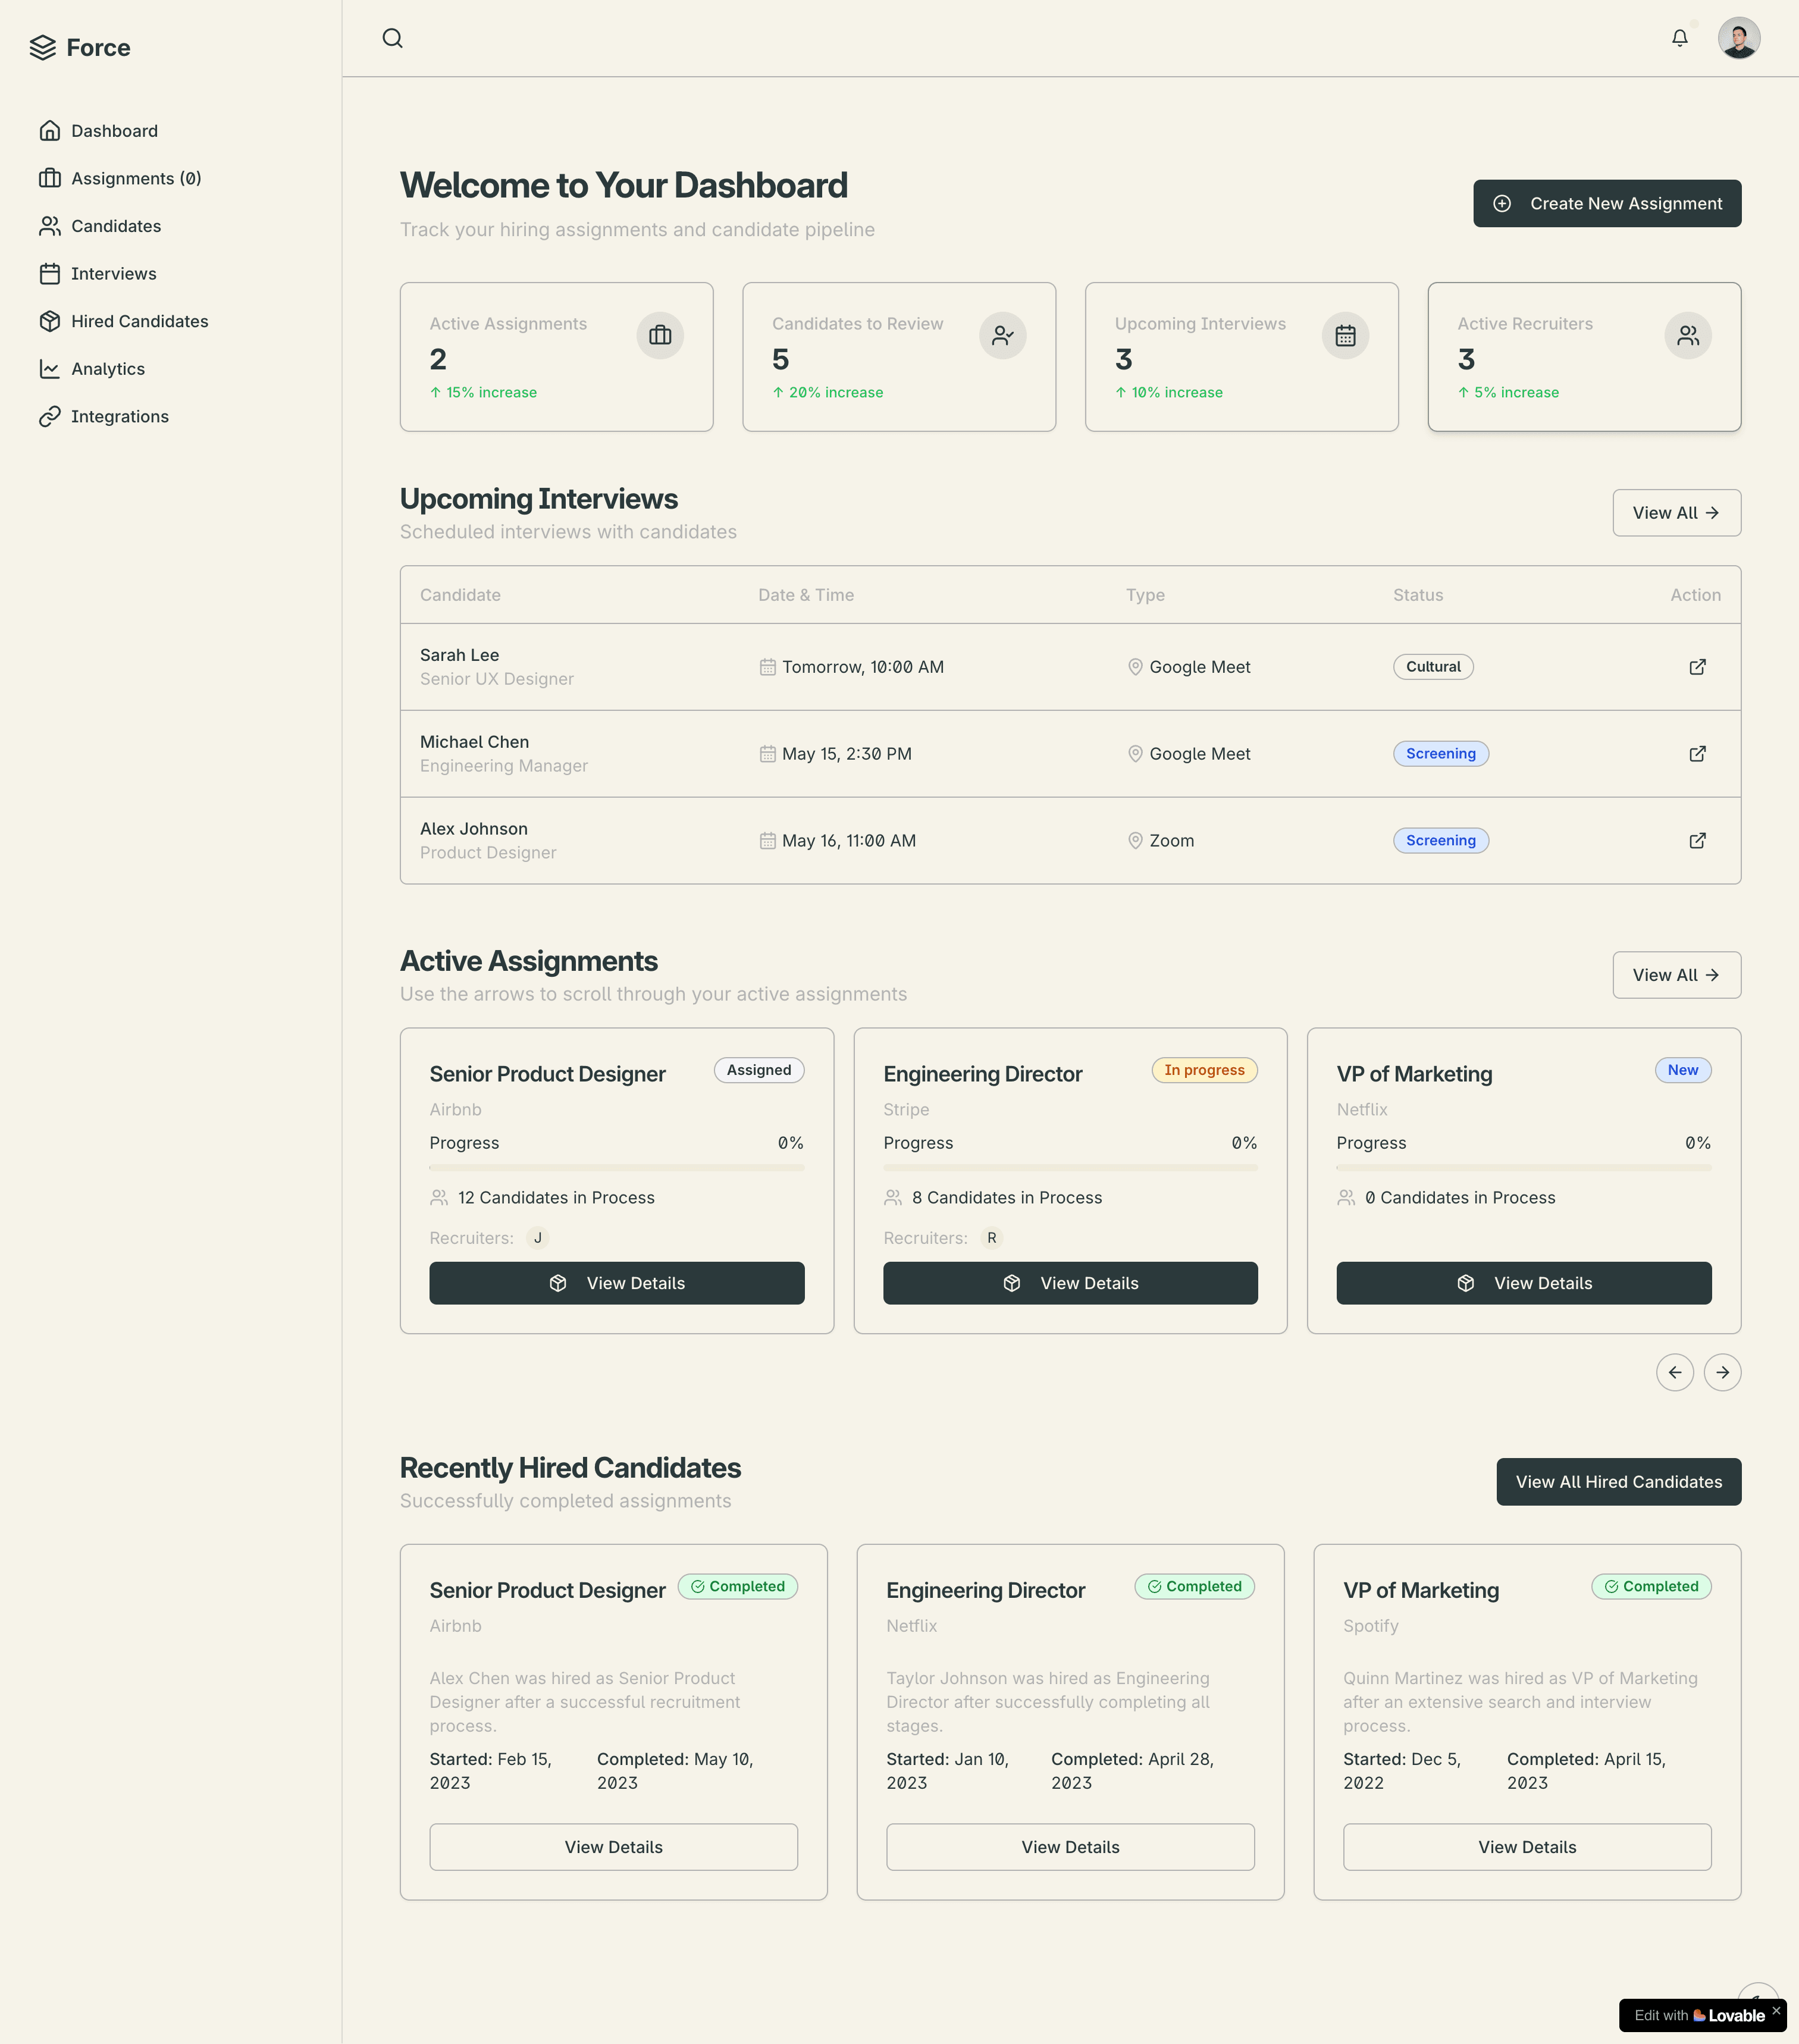Select Integrations sidebar item
Image resolution: width=1799 pixels, height=2044 pixels.
(x=119, y=416)
